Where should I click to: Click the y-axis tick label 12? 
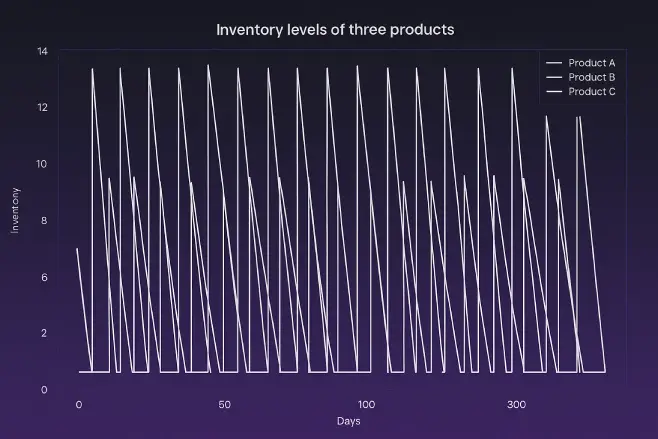pos(42,107)
